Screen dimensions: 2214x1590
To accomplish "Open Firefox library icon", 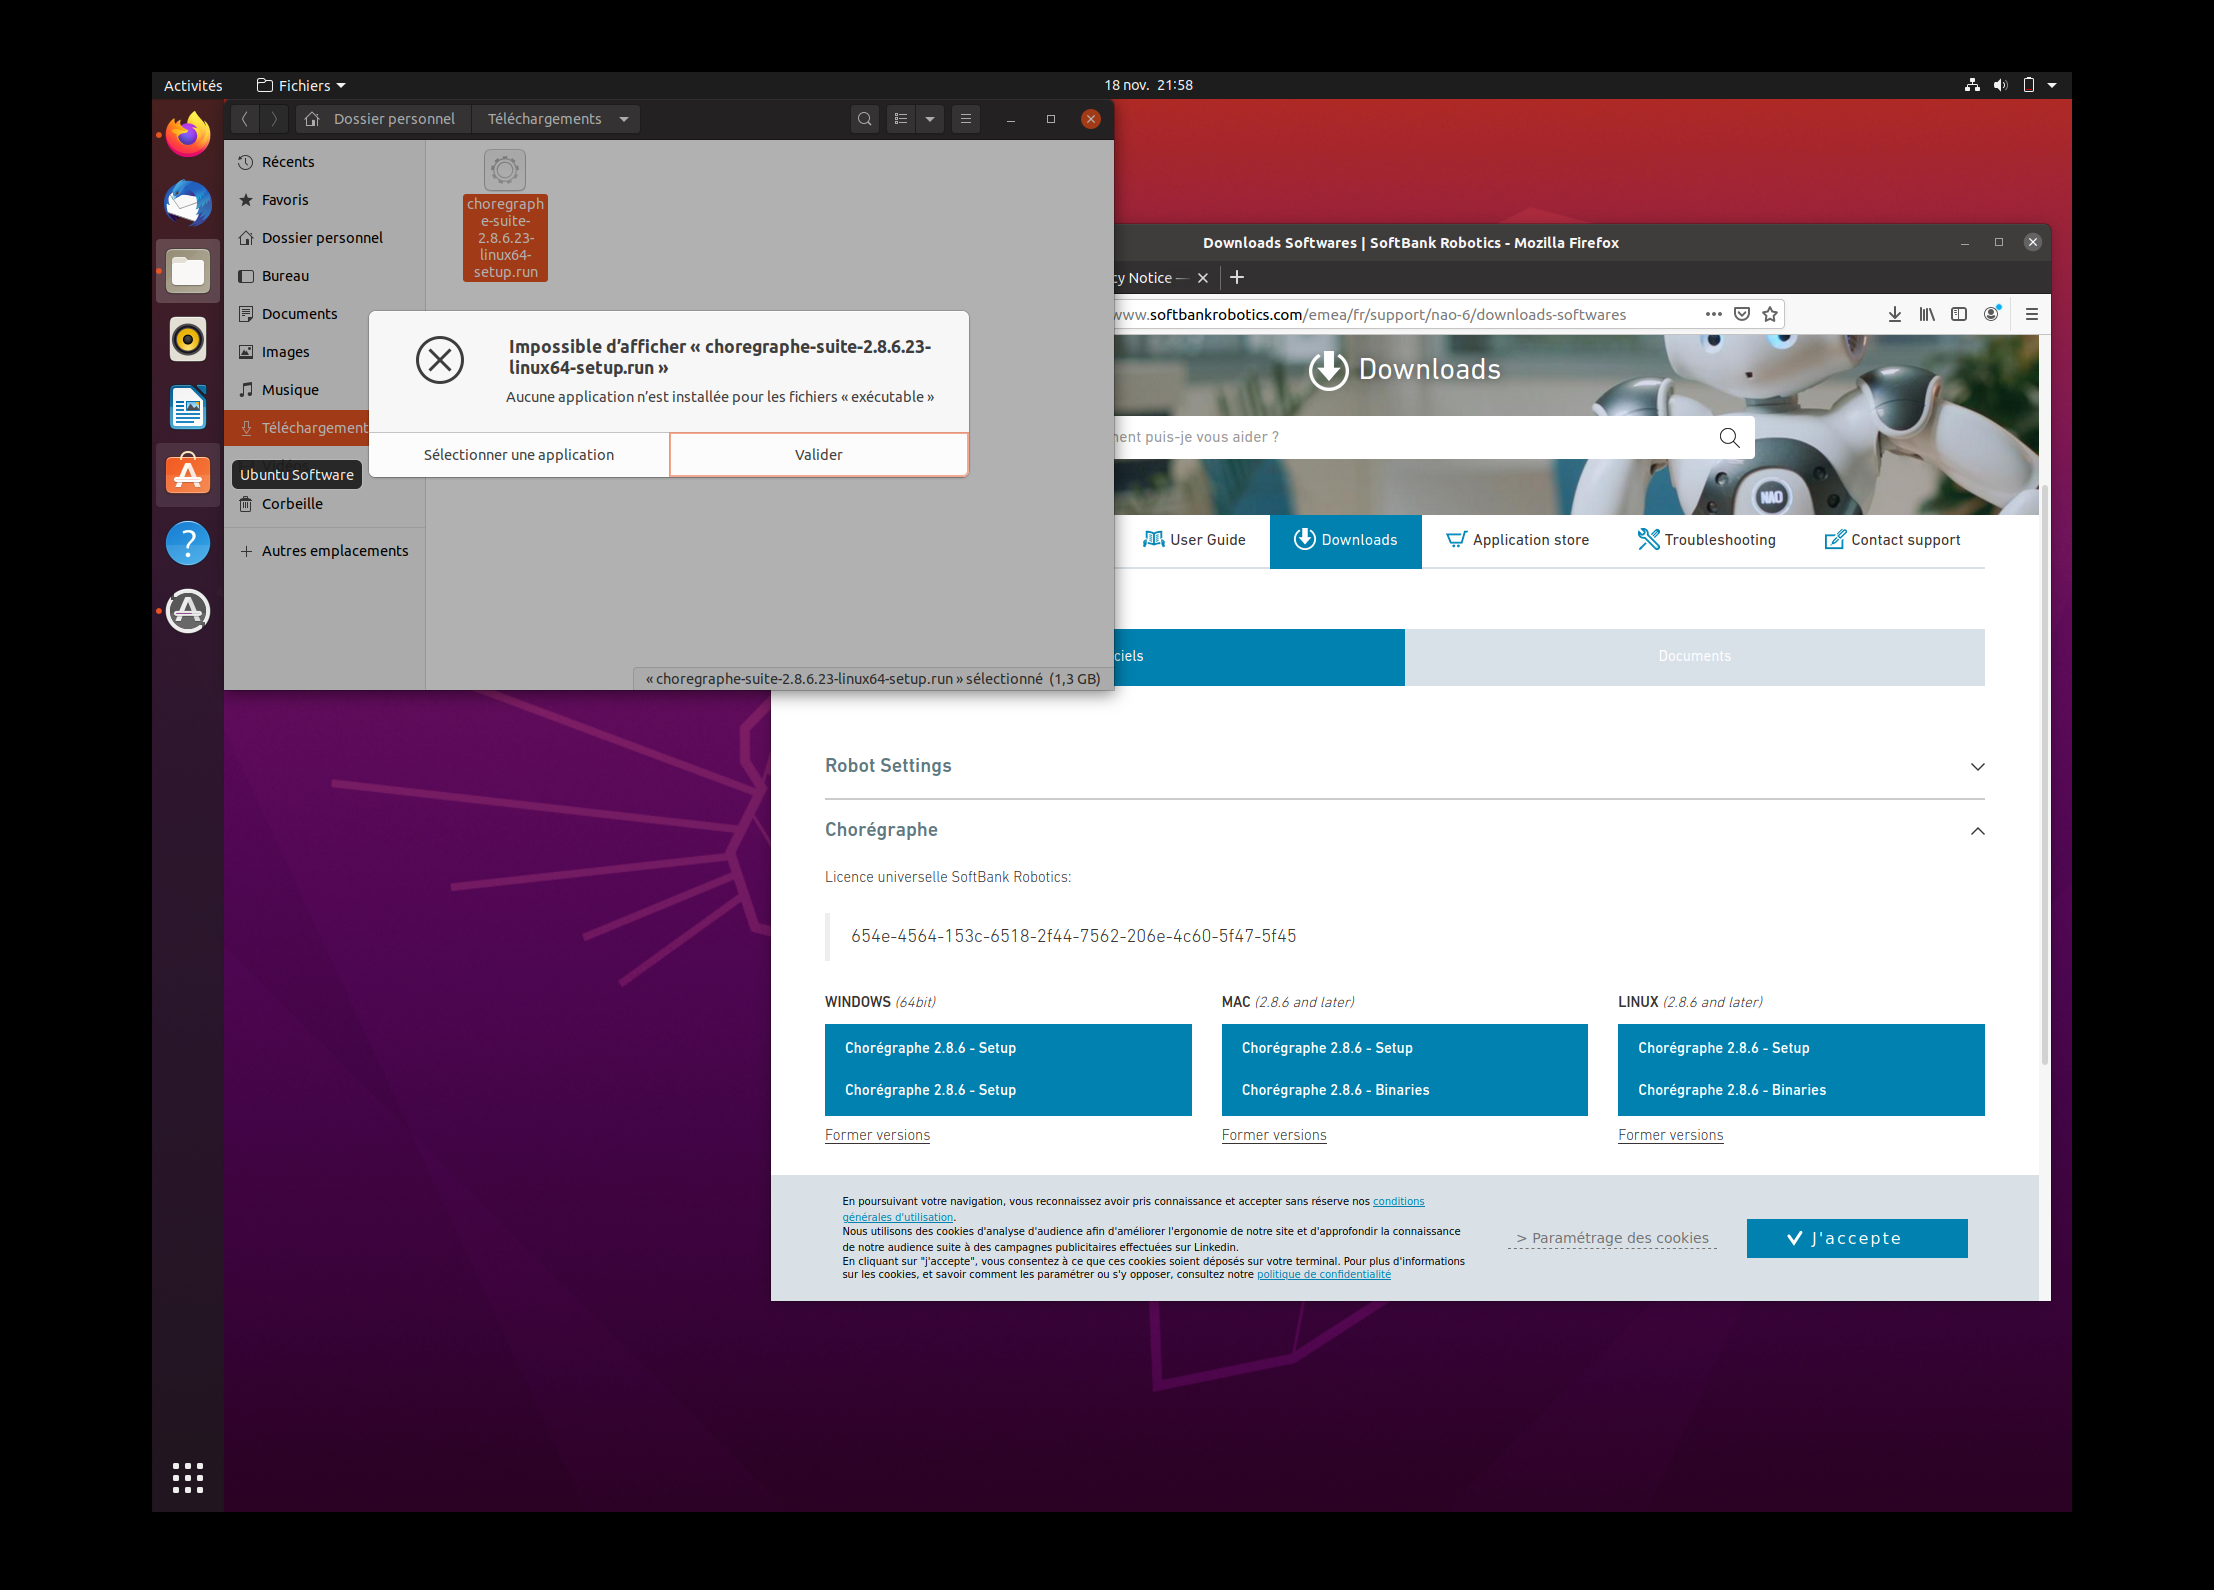I will (x=1927, y=314).
